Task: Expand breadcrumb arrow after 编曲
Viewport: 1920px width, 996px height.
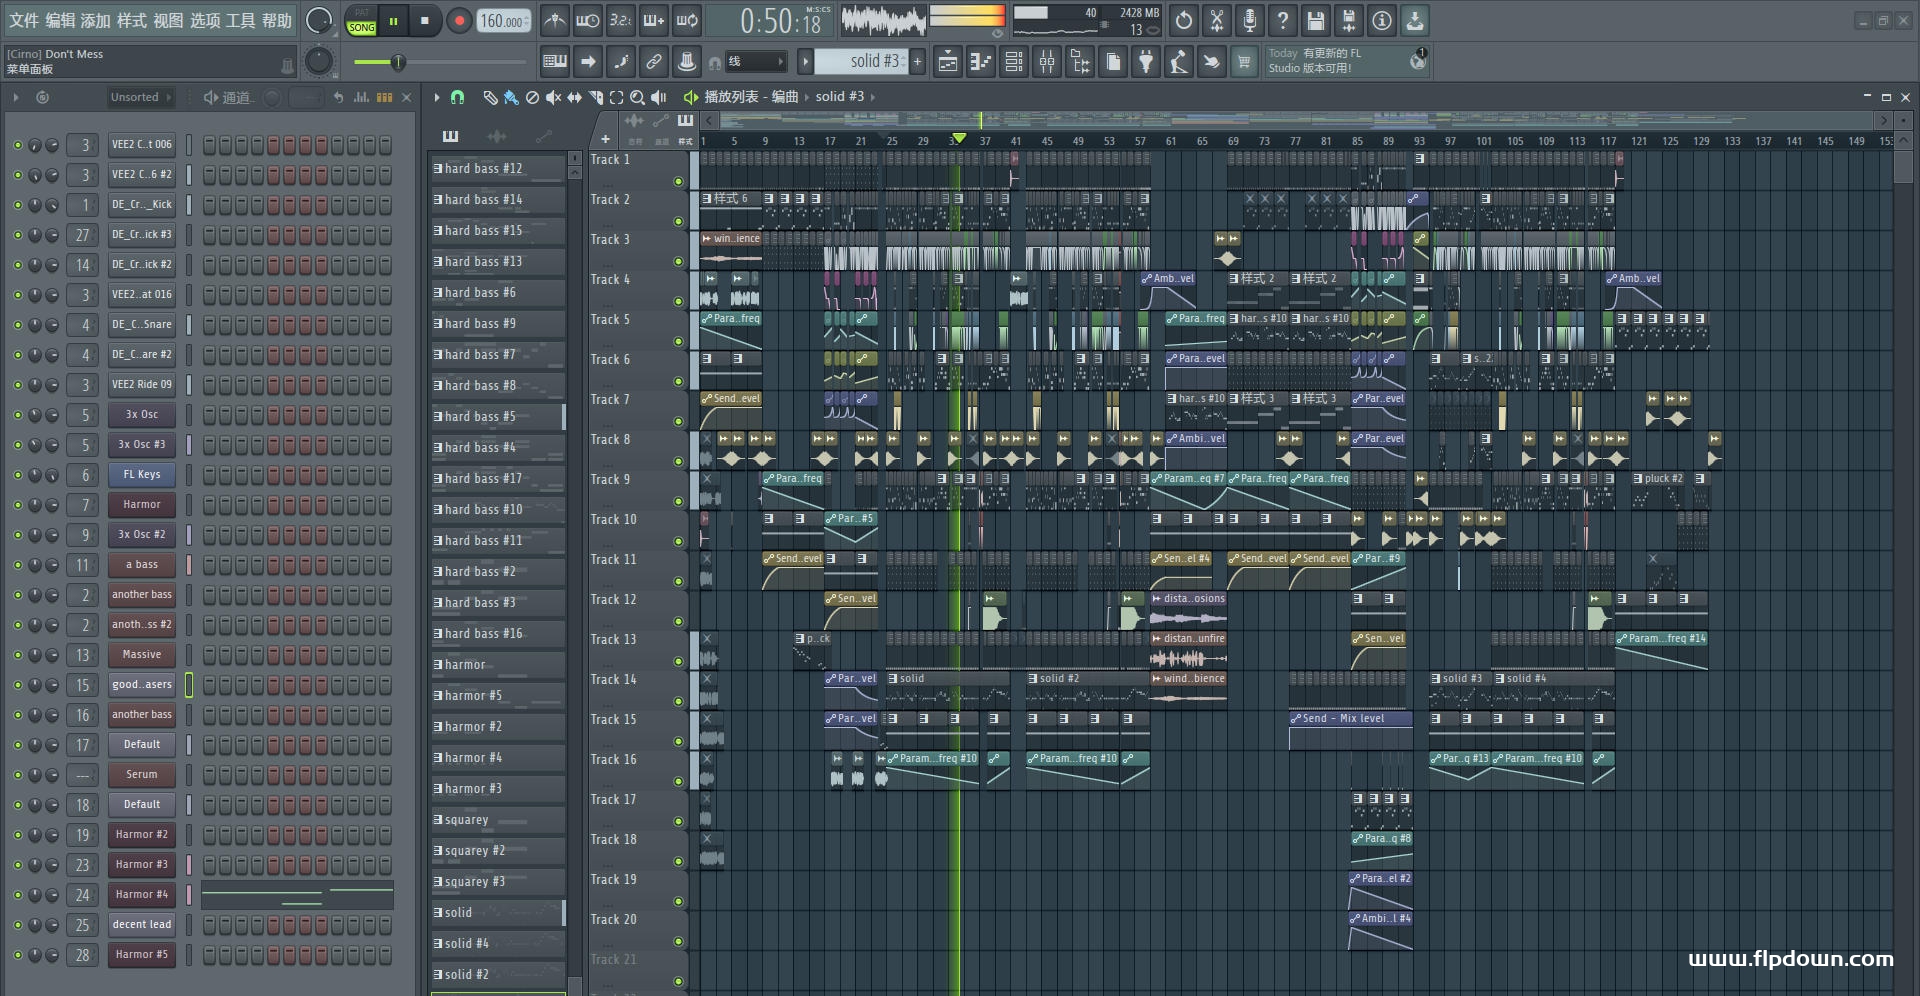Action: pos(807,97)
